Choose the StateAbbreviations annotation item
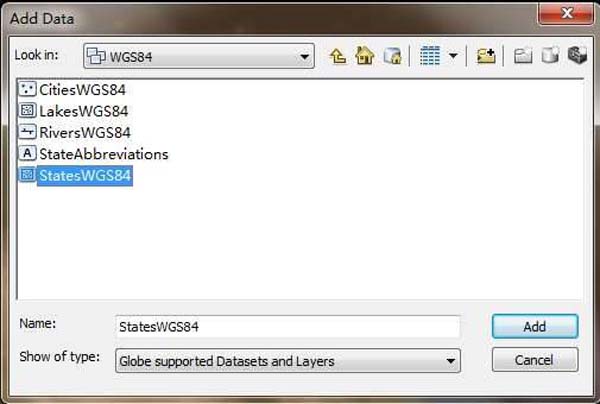The image size is (600, 404). (93, 154)
